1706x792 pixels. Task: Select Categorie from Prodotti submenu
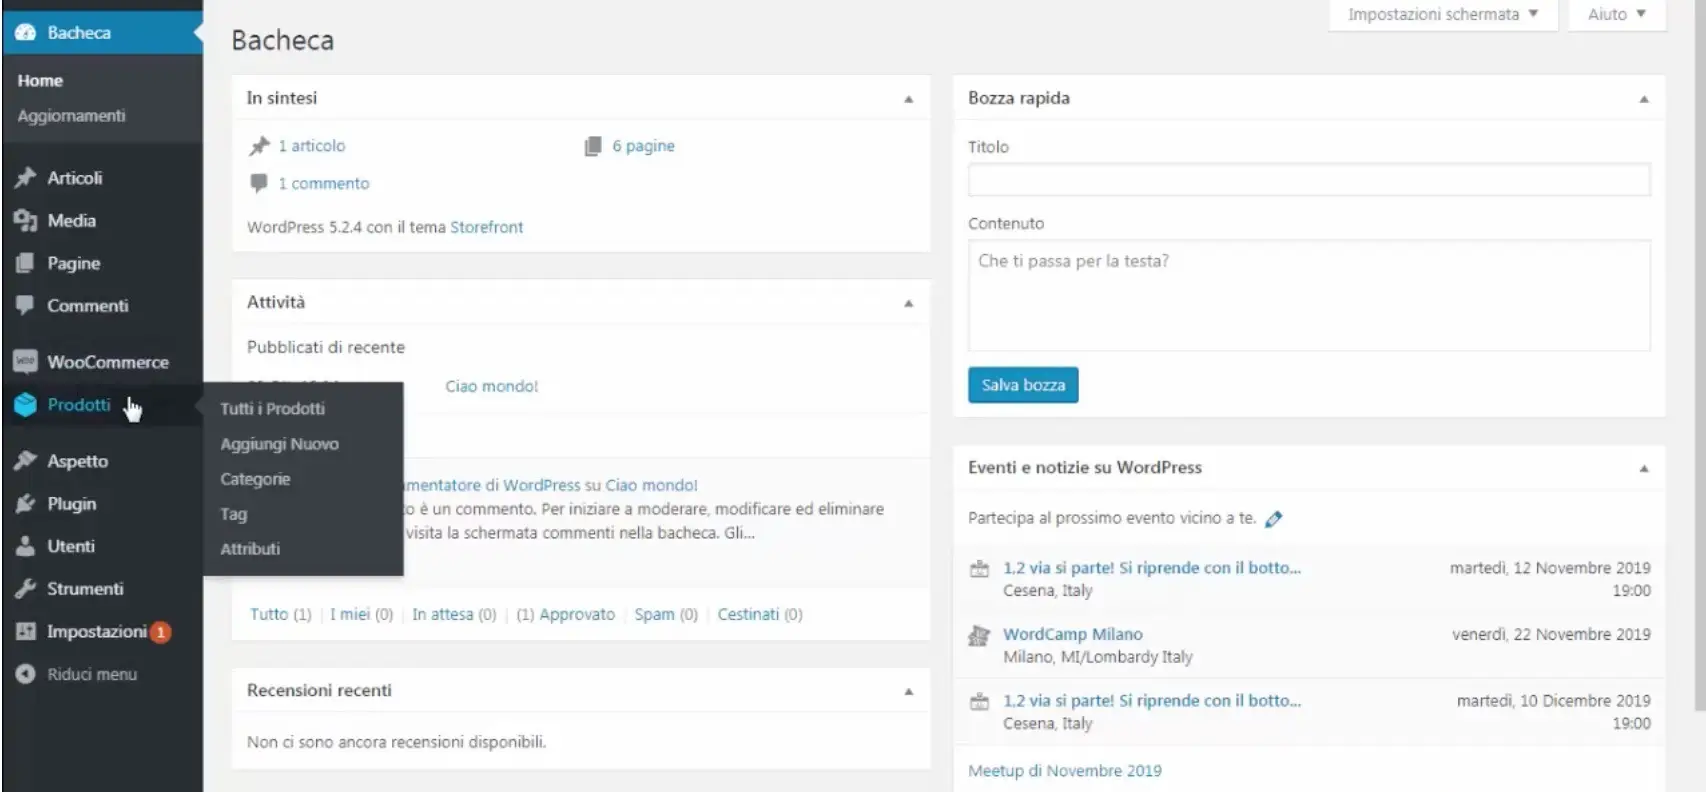pos(255,479)
